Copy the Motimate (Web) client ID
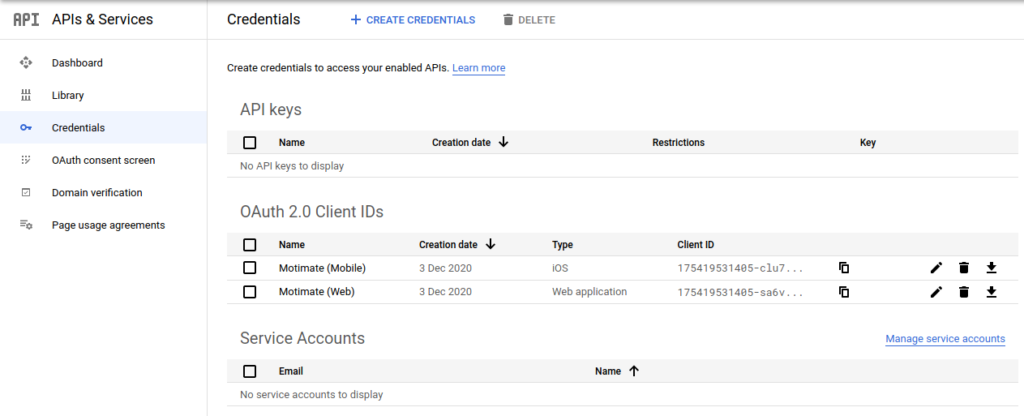1024x416 pixels. (x=844, y=292)
